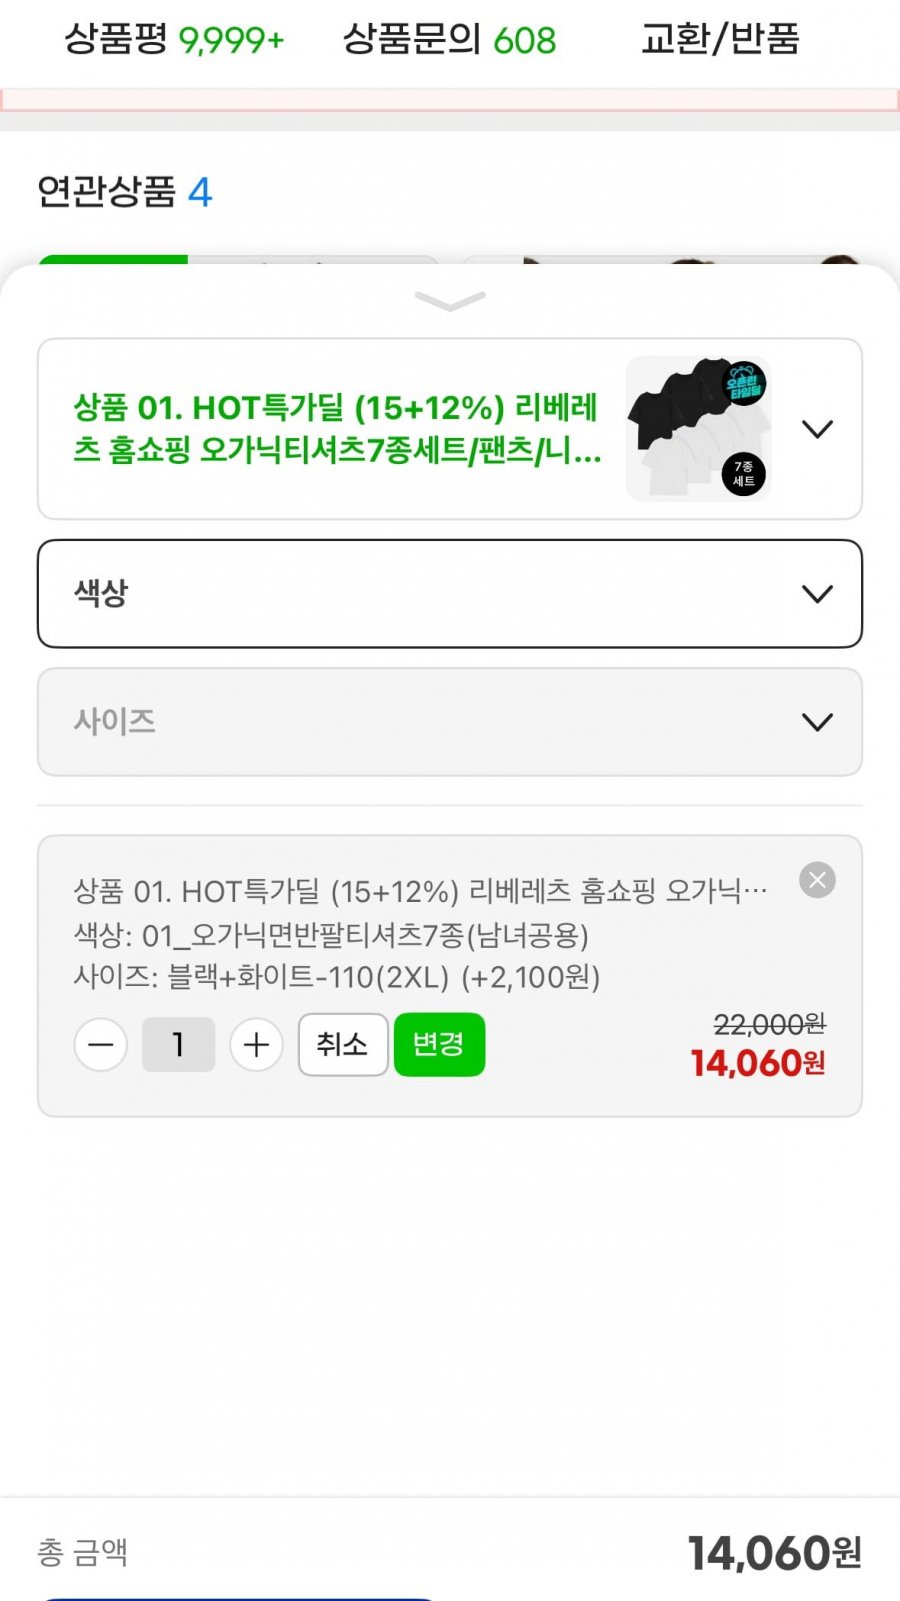Viewport: 900px width, 1601px height.
Task: Click the pink banner bar under the tabs
Action: (x=450, y=100)
